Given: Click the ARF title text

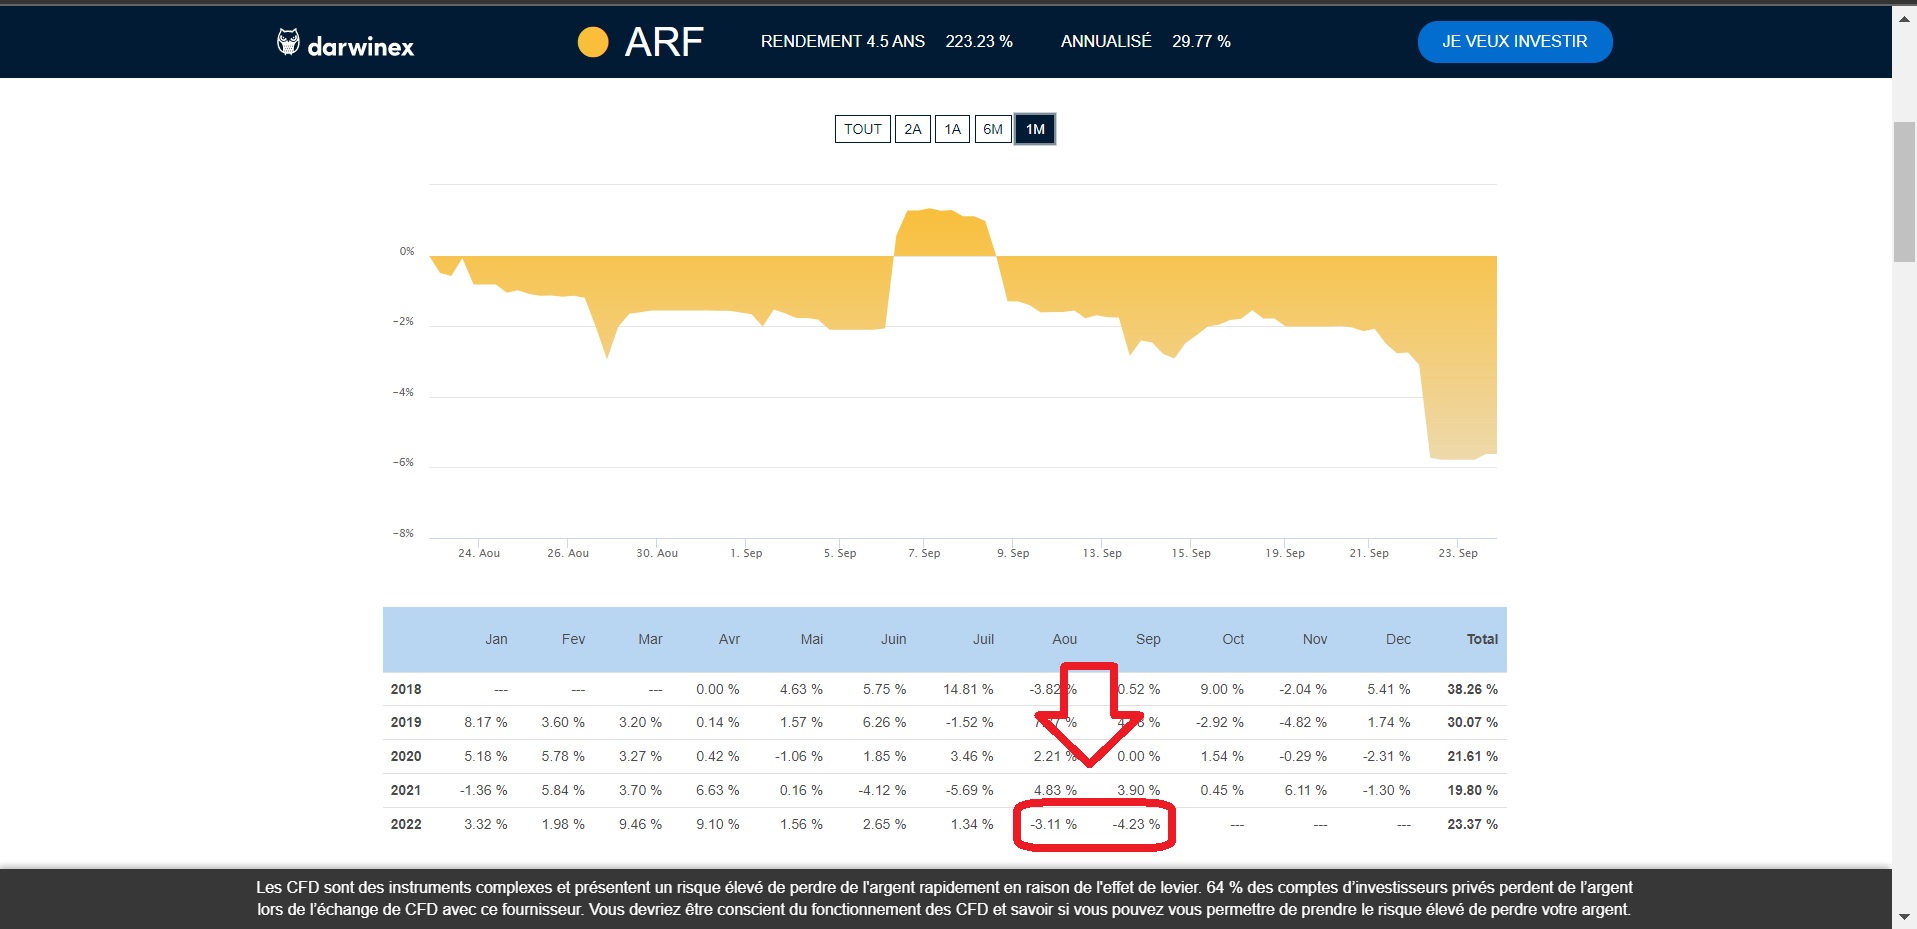Looking at the screenshot, I should tap(664, 42).
